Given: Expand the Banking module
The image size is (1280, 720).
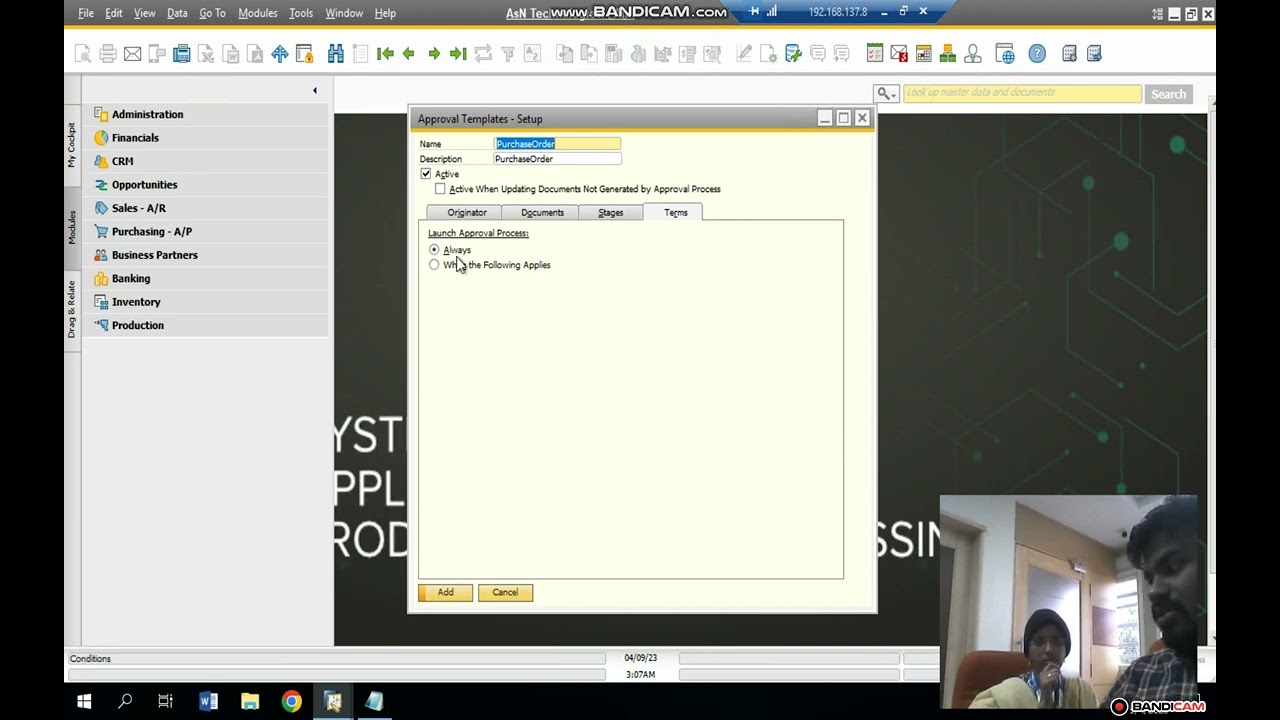Looking at the screenshot, I should tap(130, 279).
